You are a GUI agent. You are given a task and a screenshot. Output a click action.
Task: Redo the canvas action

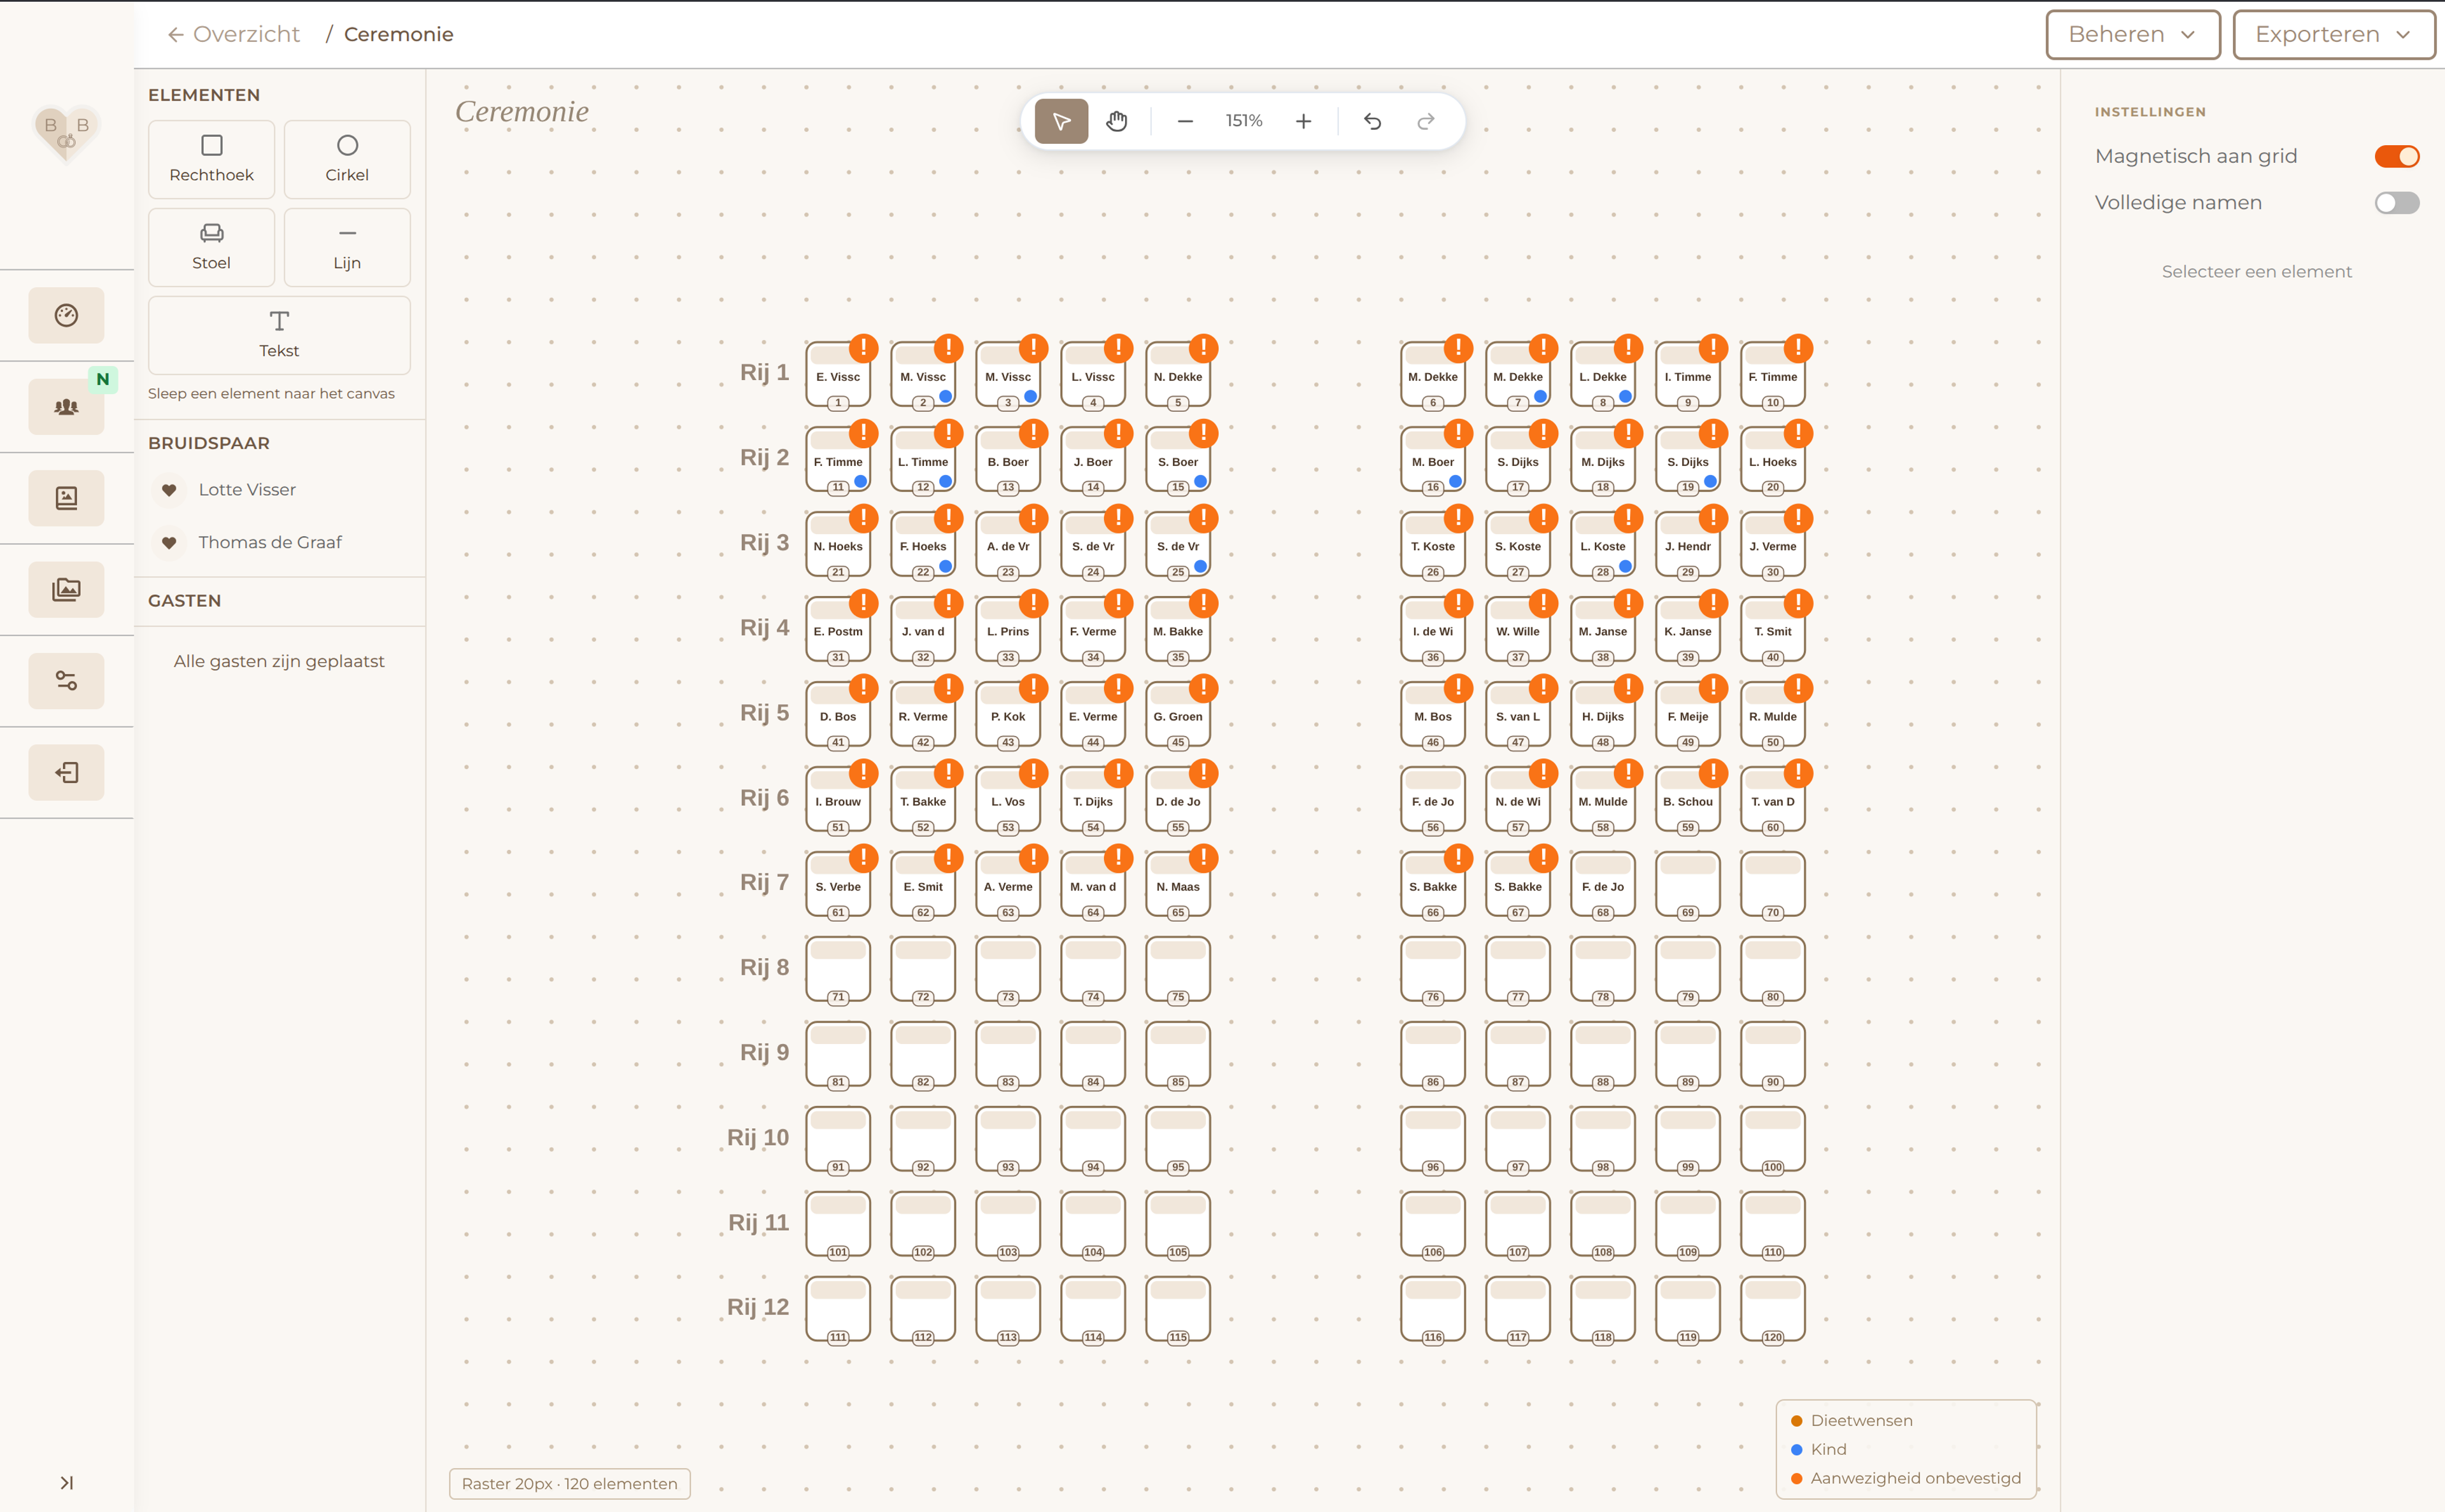[x=1426, y=121]
